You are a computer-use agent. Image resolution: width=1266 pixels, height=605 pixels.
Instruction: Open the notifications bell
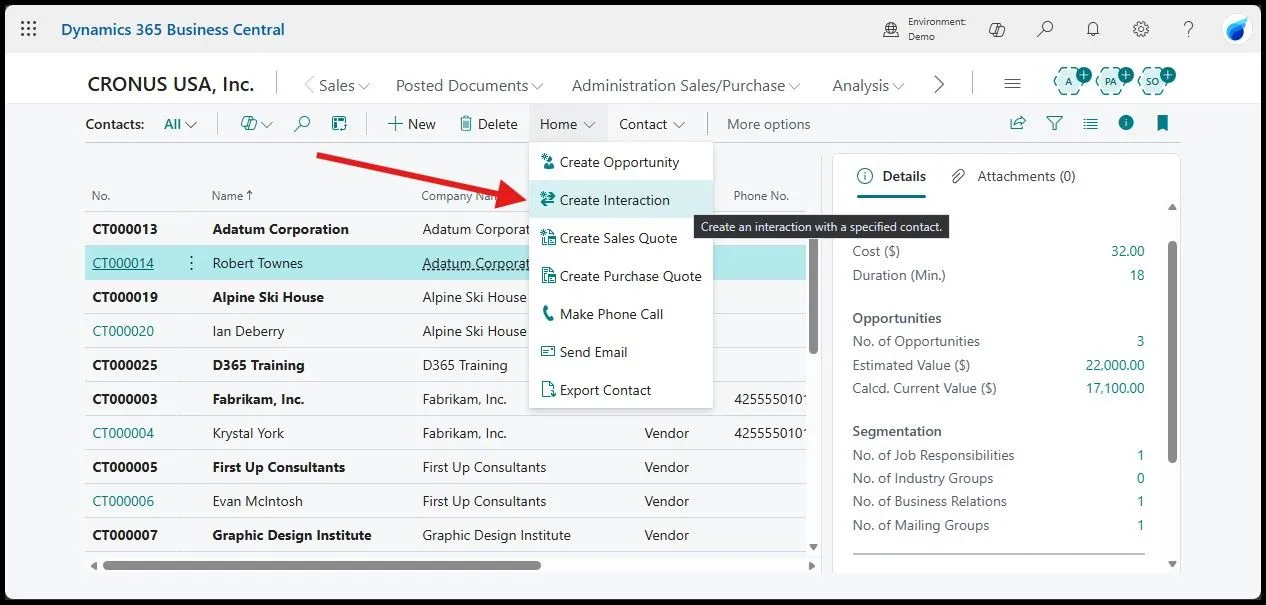coord(1093,29)
